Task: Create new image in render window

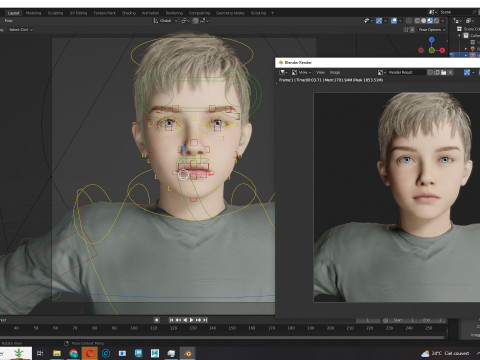Action: pyautogui.click(x=437, y=72)
